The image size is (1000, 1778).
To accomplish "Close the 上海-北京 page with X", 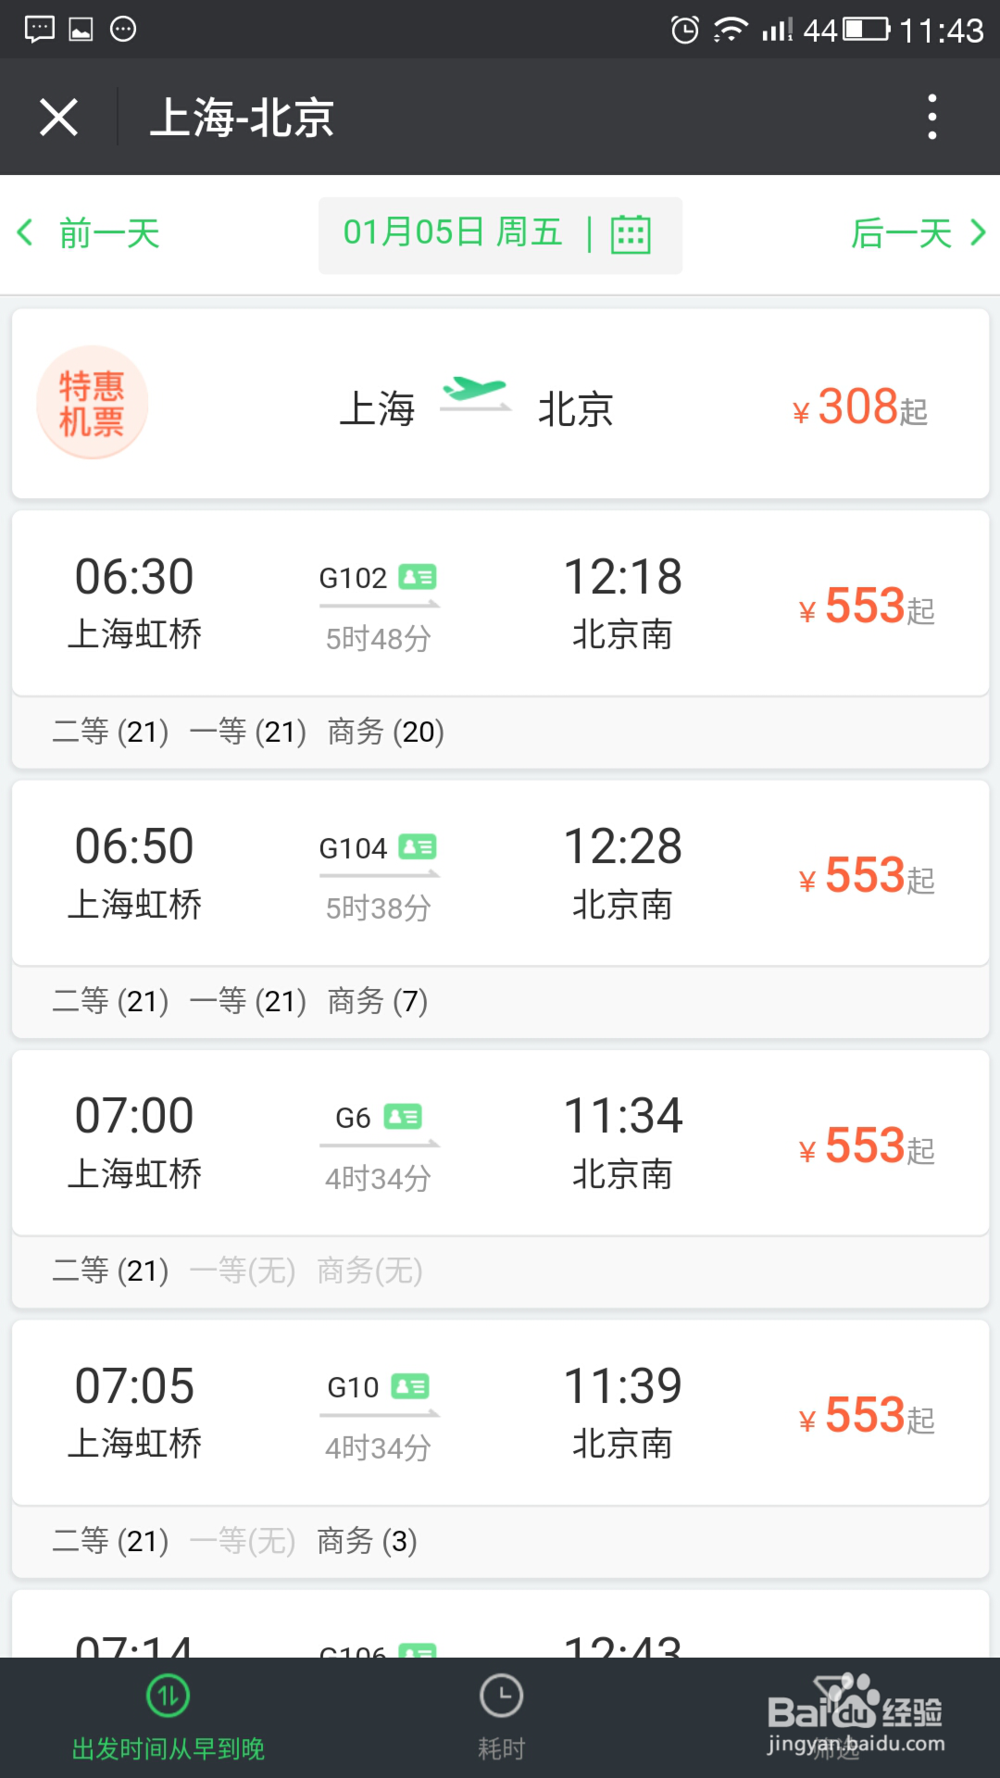I will click(59, 117).
